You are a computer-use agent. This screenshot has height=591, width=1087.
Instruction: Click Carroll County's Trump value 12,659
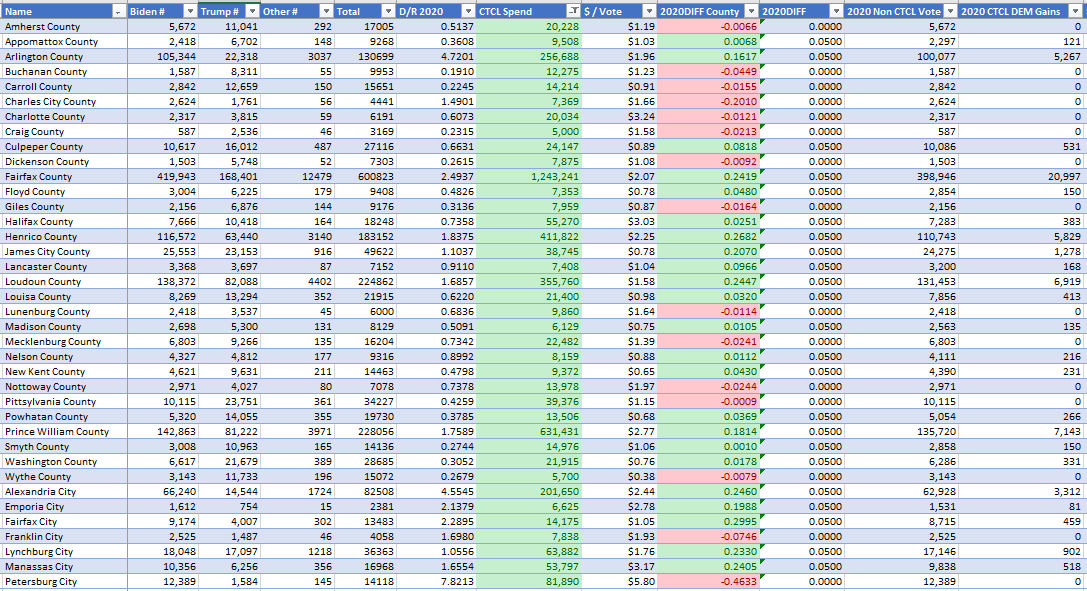pyautogui.click(x=229, y=87)
